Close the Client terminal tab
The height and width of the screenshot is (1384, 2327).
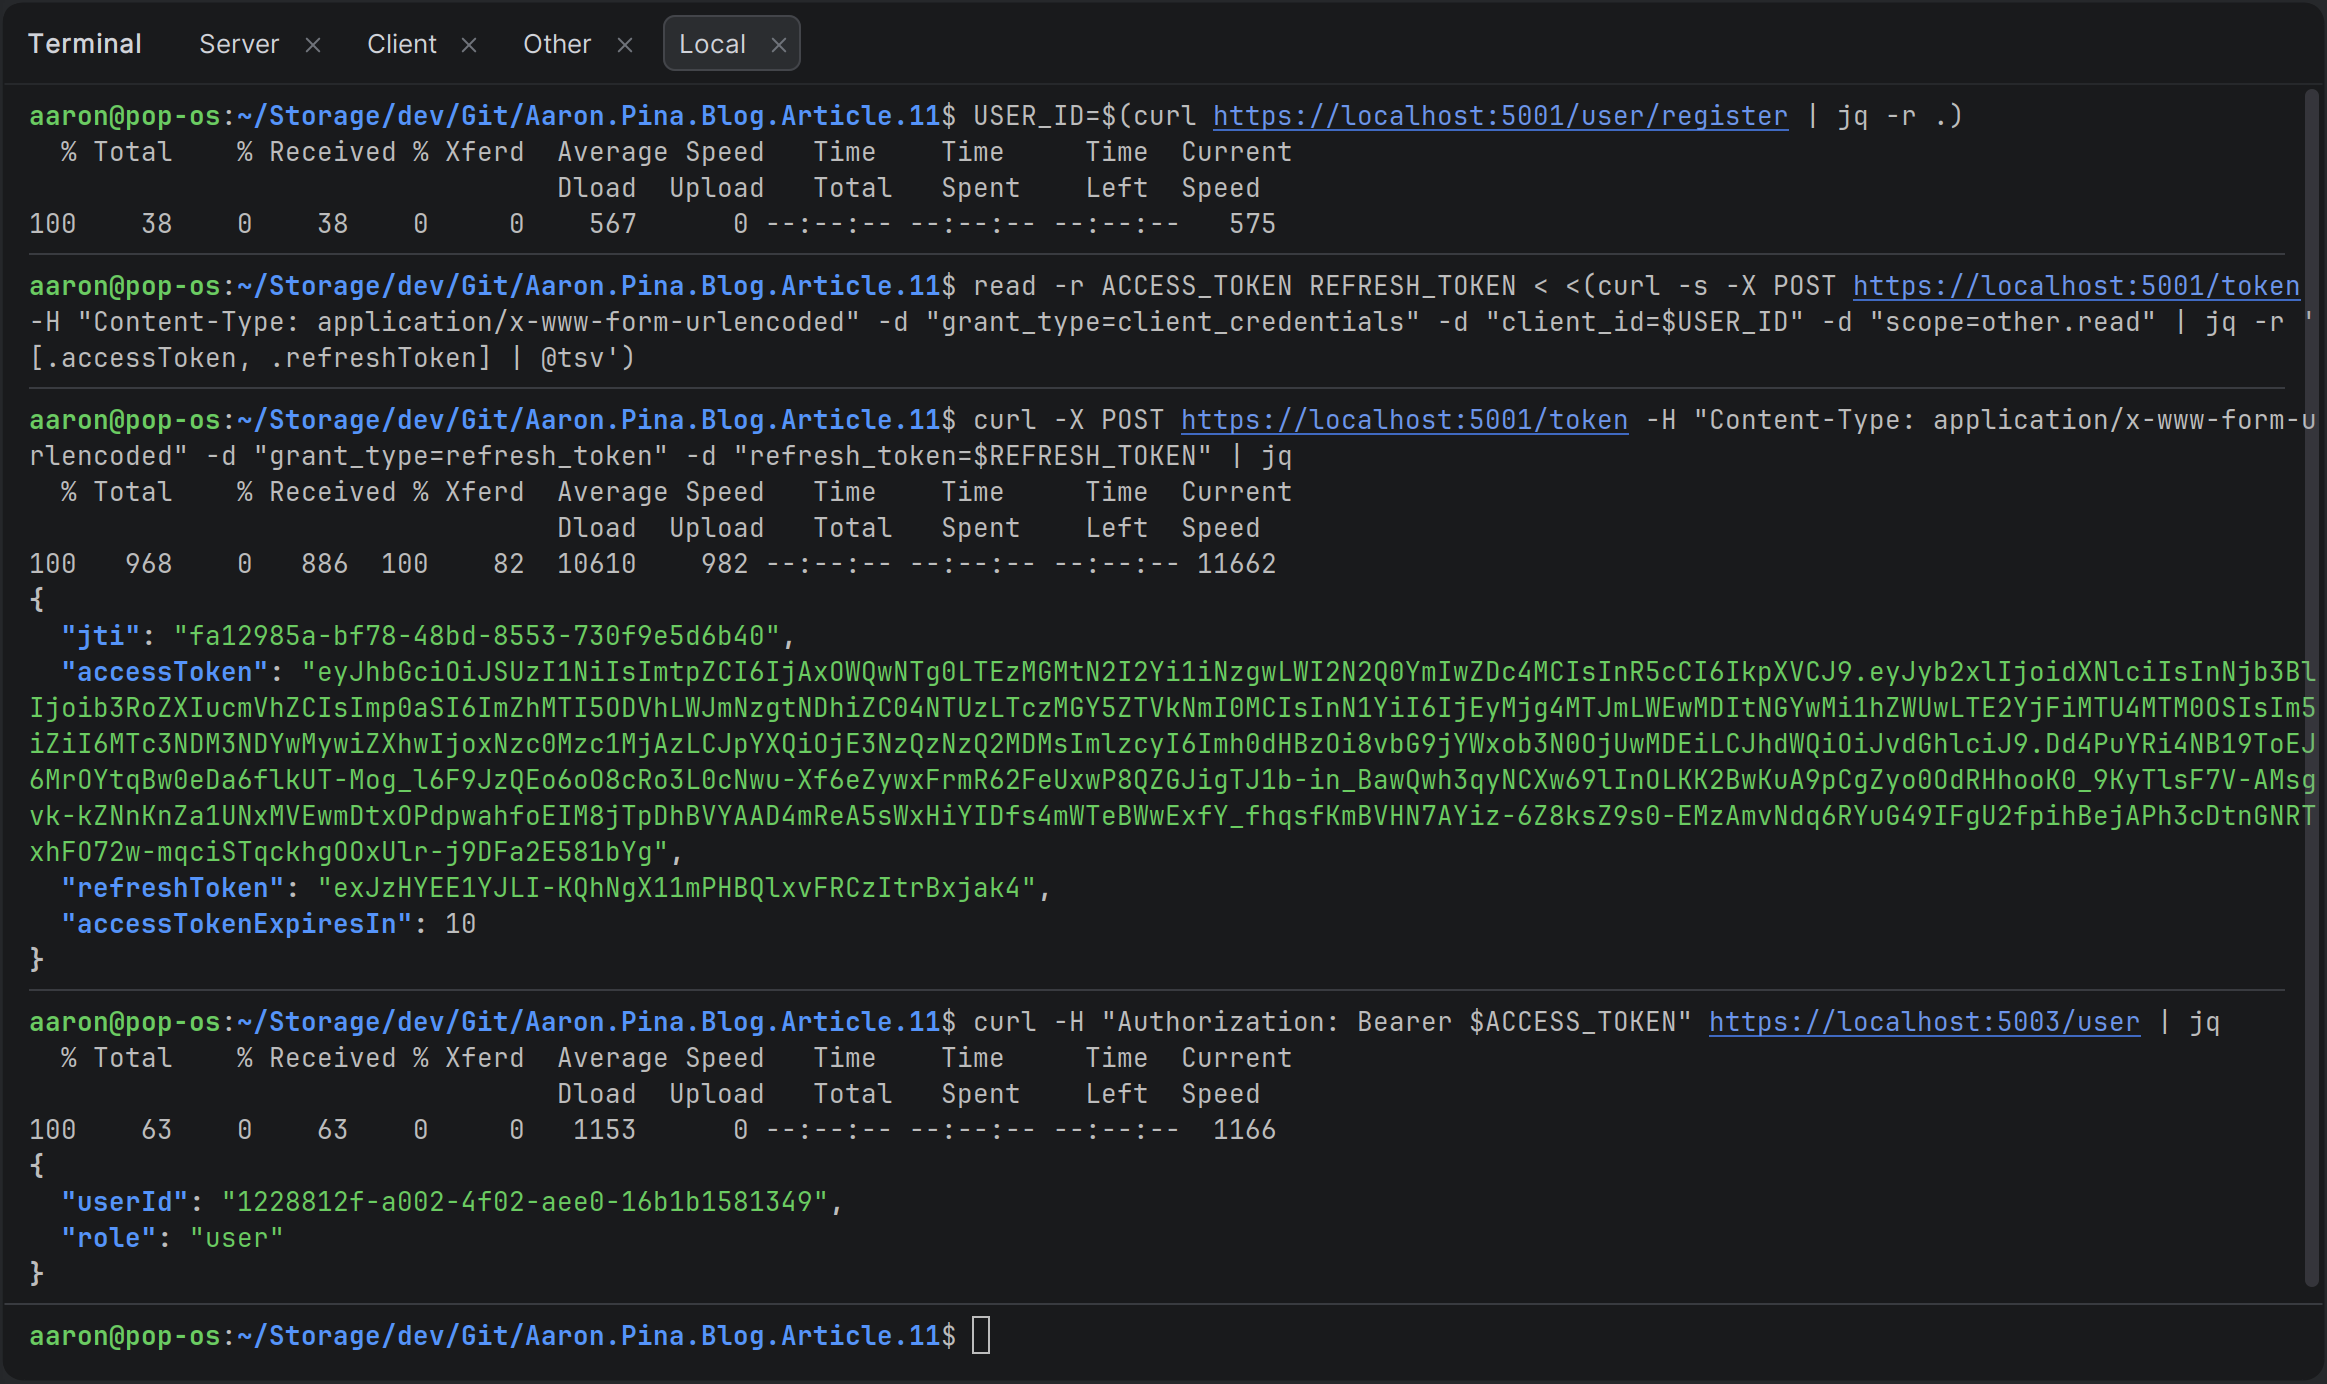(x=469, y=45)
